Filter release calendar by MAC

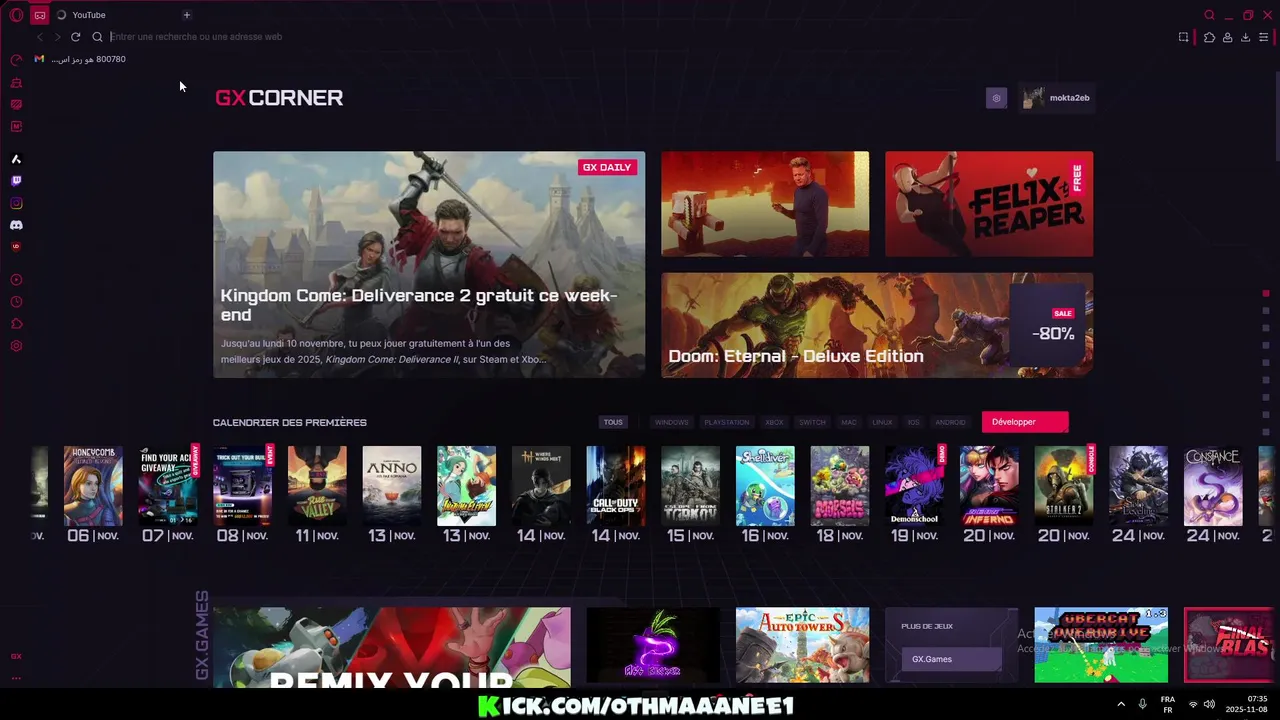(849, 422)
